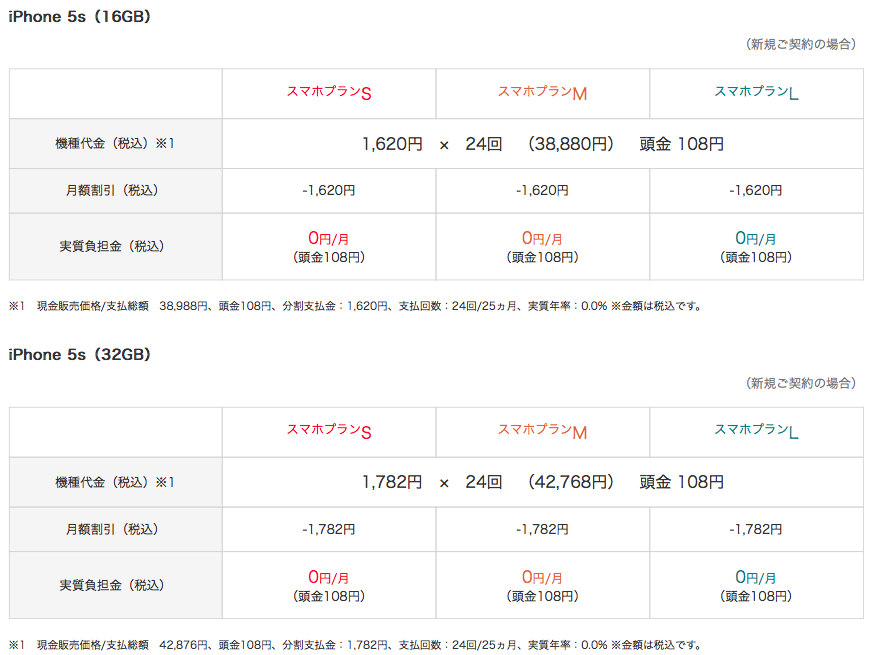Click -1,782円 discount under Plan S
This screenshot has height=655, width=878.
pos(329,530)
